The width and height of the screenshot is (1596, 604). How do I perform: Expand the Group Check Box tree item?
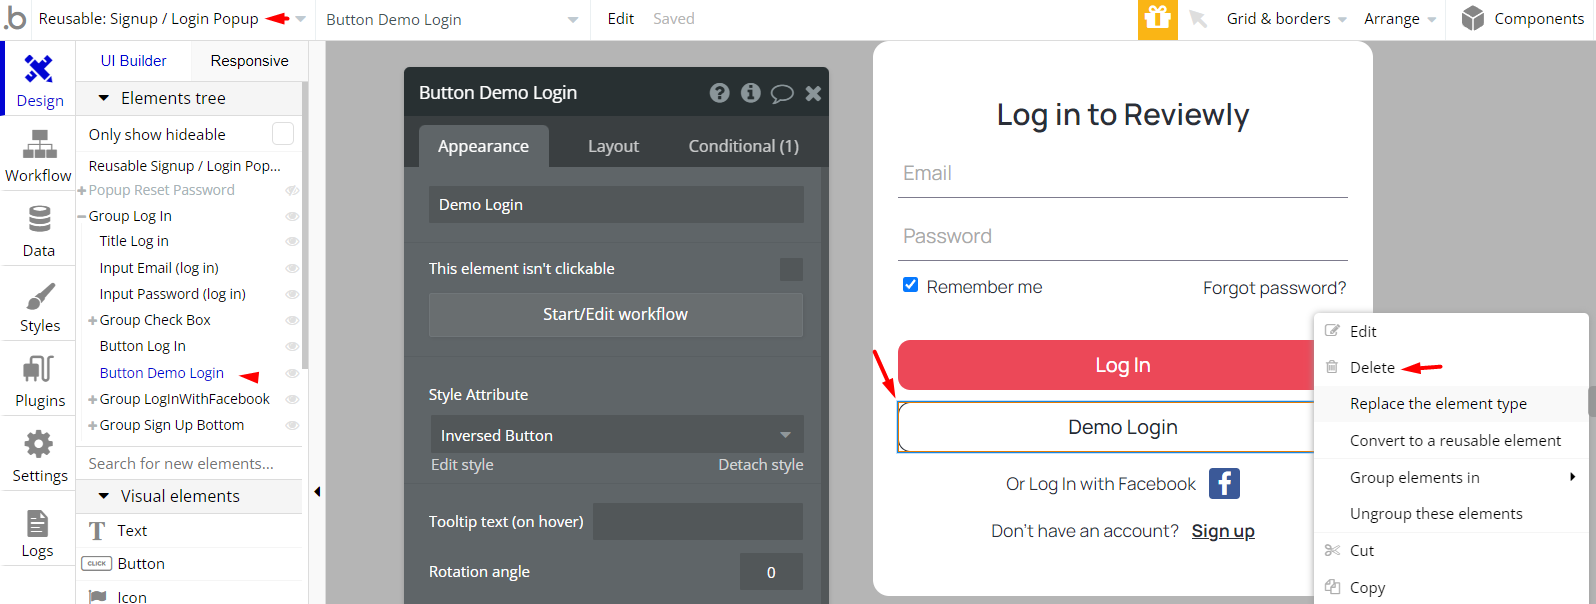click(x=93, y=321)
